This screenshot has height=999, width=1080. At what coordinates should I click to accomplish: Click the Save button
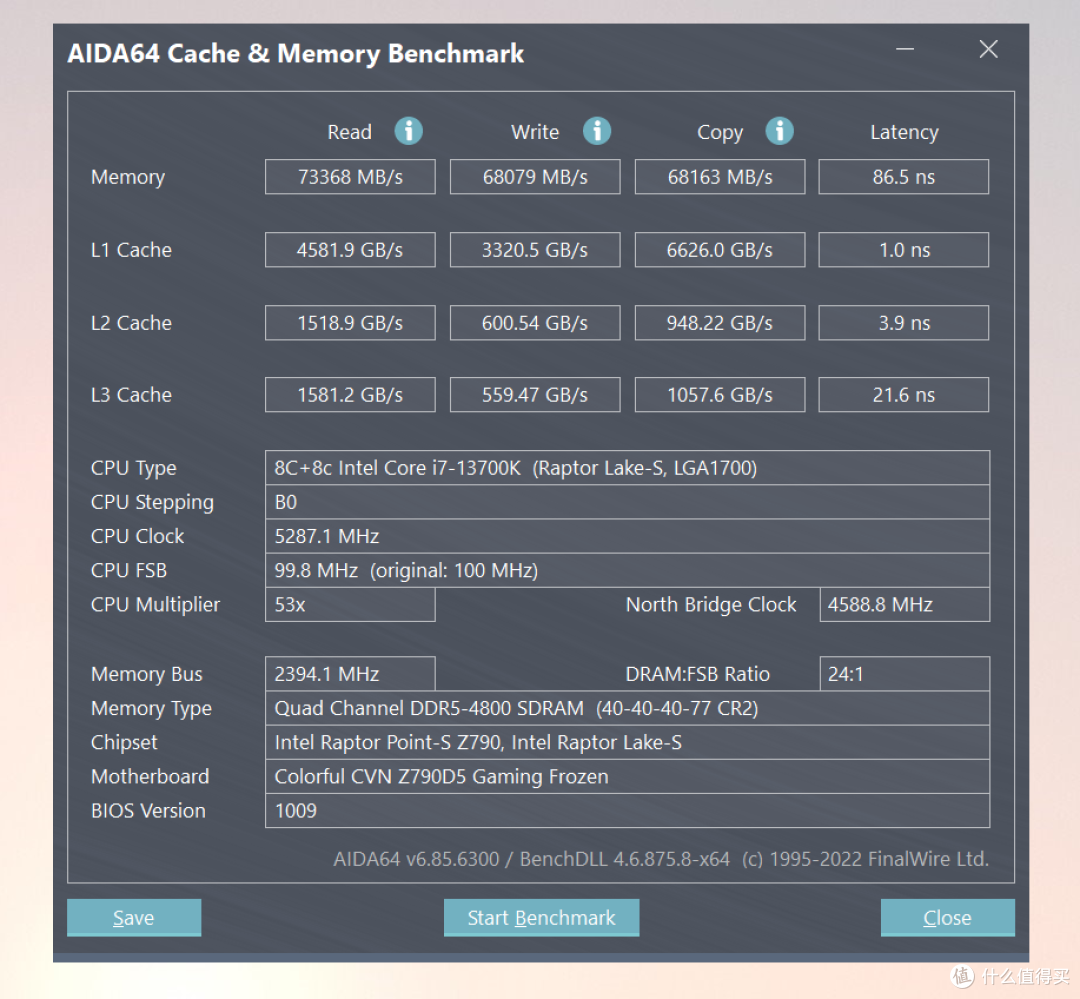pyautogui.click(x=134, y=917)
